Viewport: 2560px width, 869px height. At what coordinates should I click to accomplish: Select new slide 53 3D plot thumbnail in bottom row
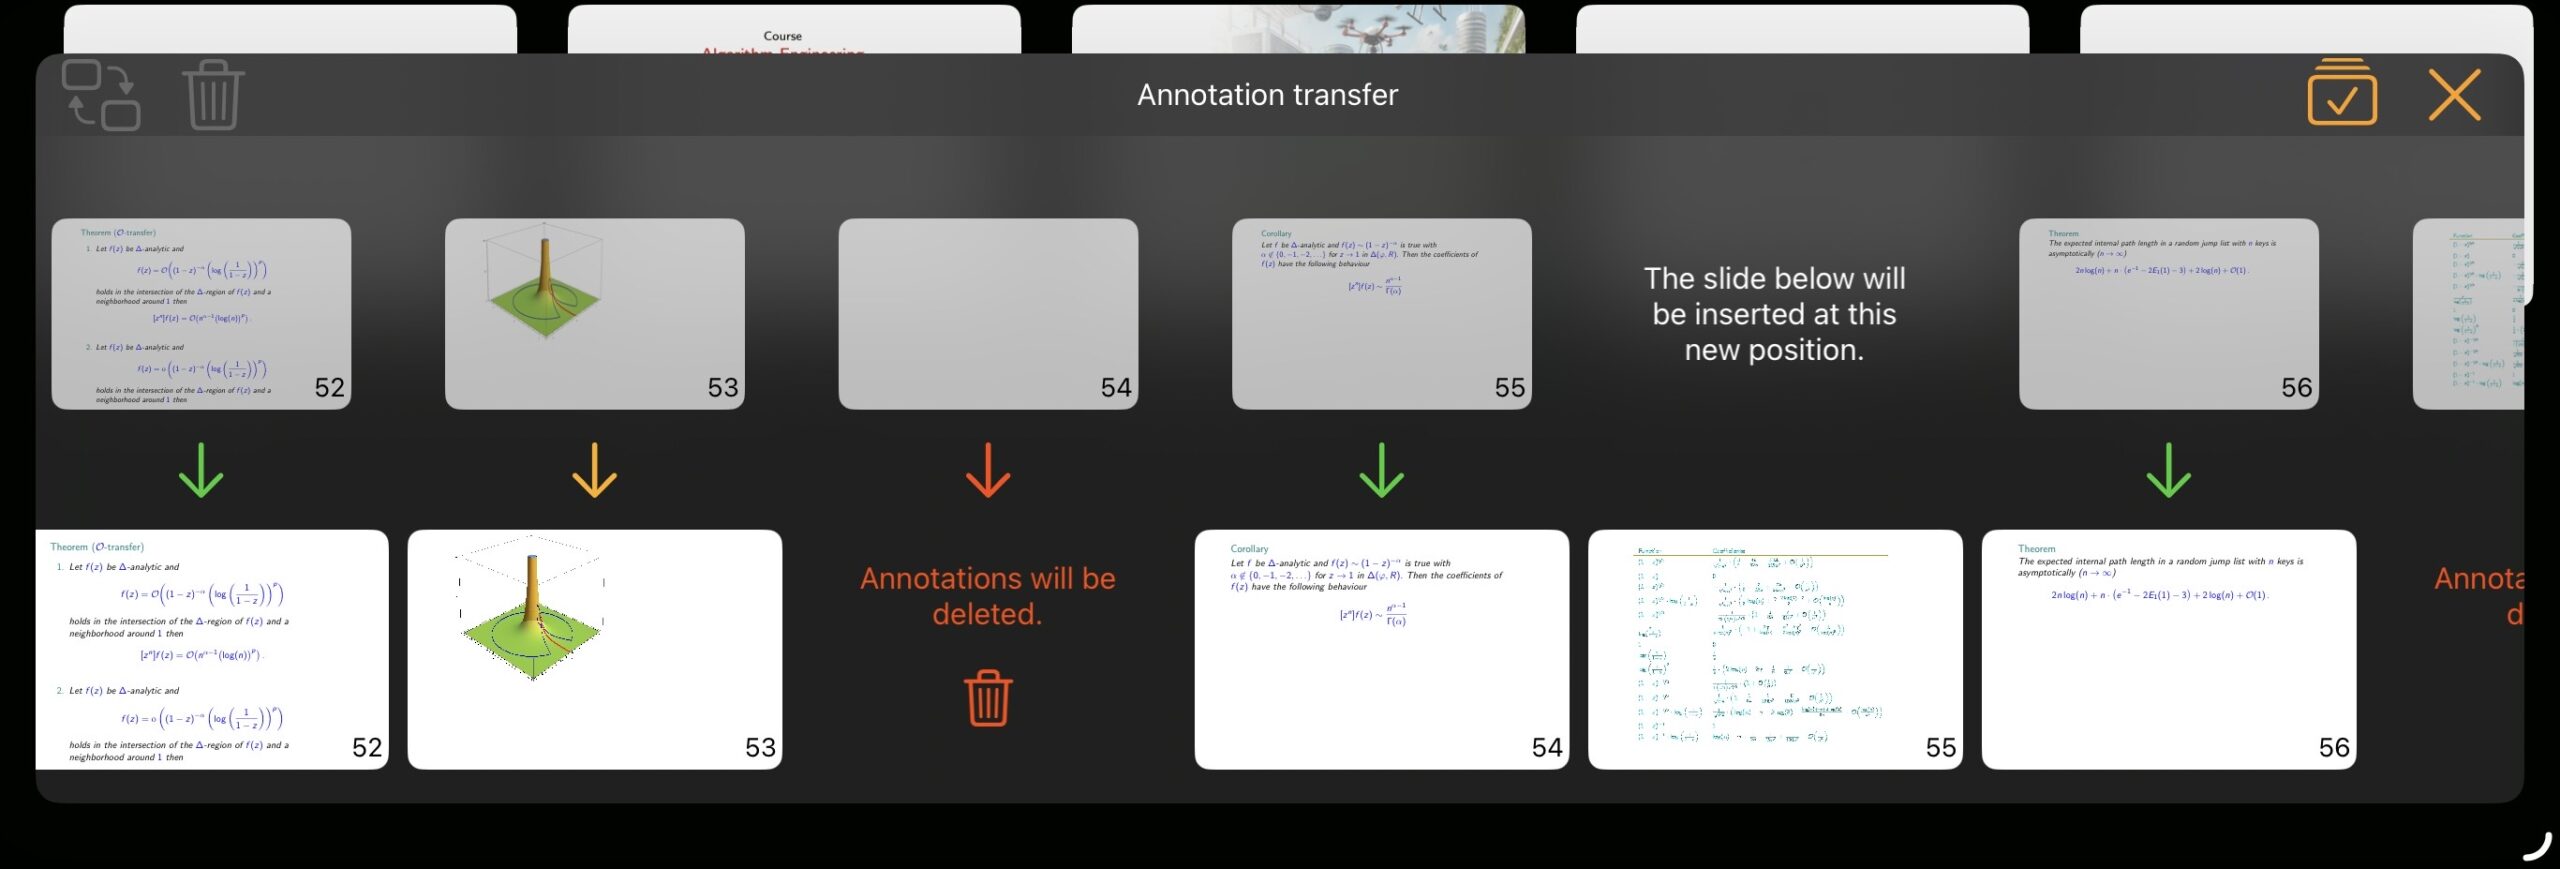pos(594,649)
